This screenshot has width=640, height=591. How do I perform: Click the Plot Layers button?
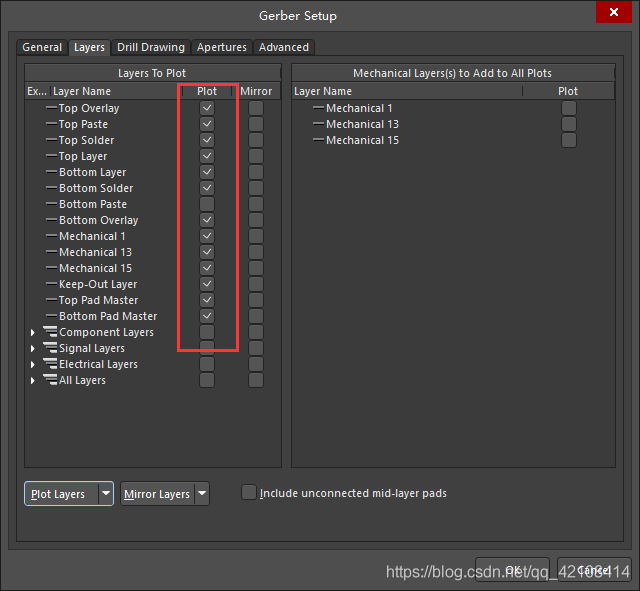(x=62, y=494)
